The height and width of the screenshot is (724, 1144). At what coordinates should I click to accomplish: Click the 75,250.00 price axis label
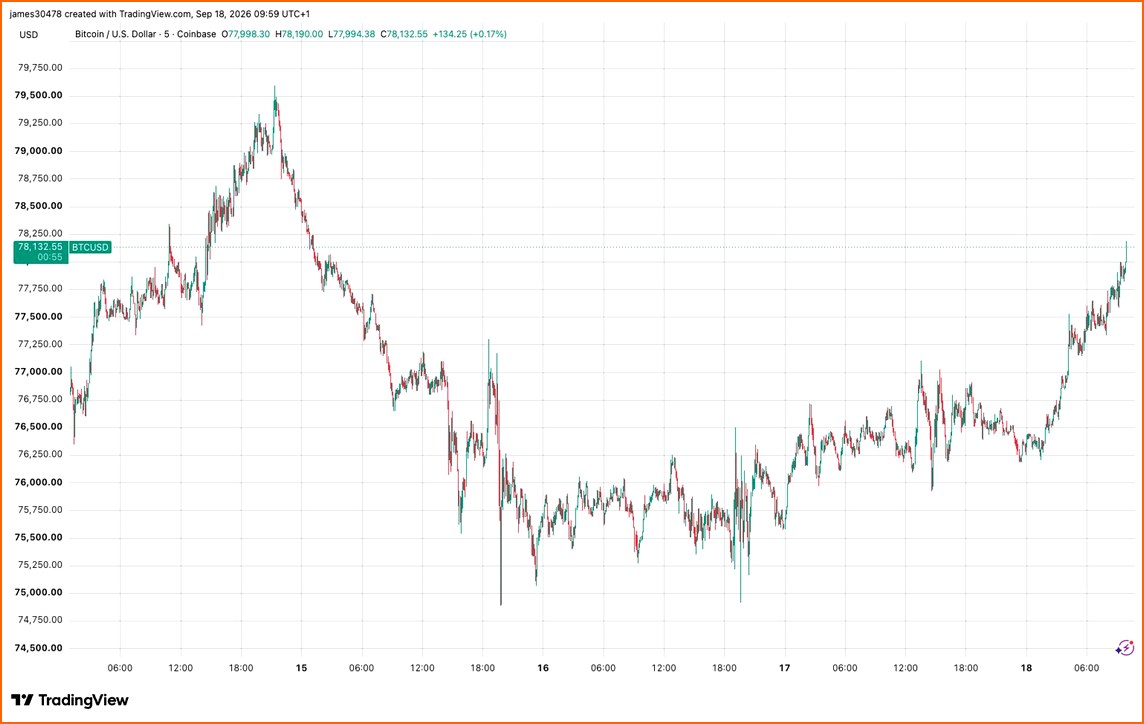(40, 565)
